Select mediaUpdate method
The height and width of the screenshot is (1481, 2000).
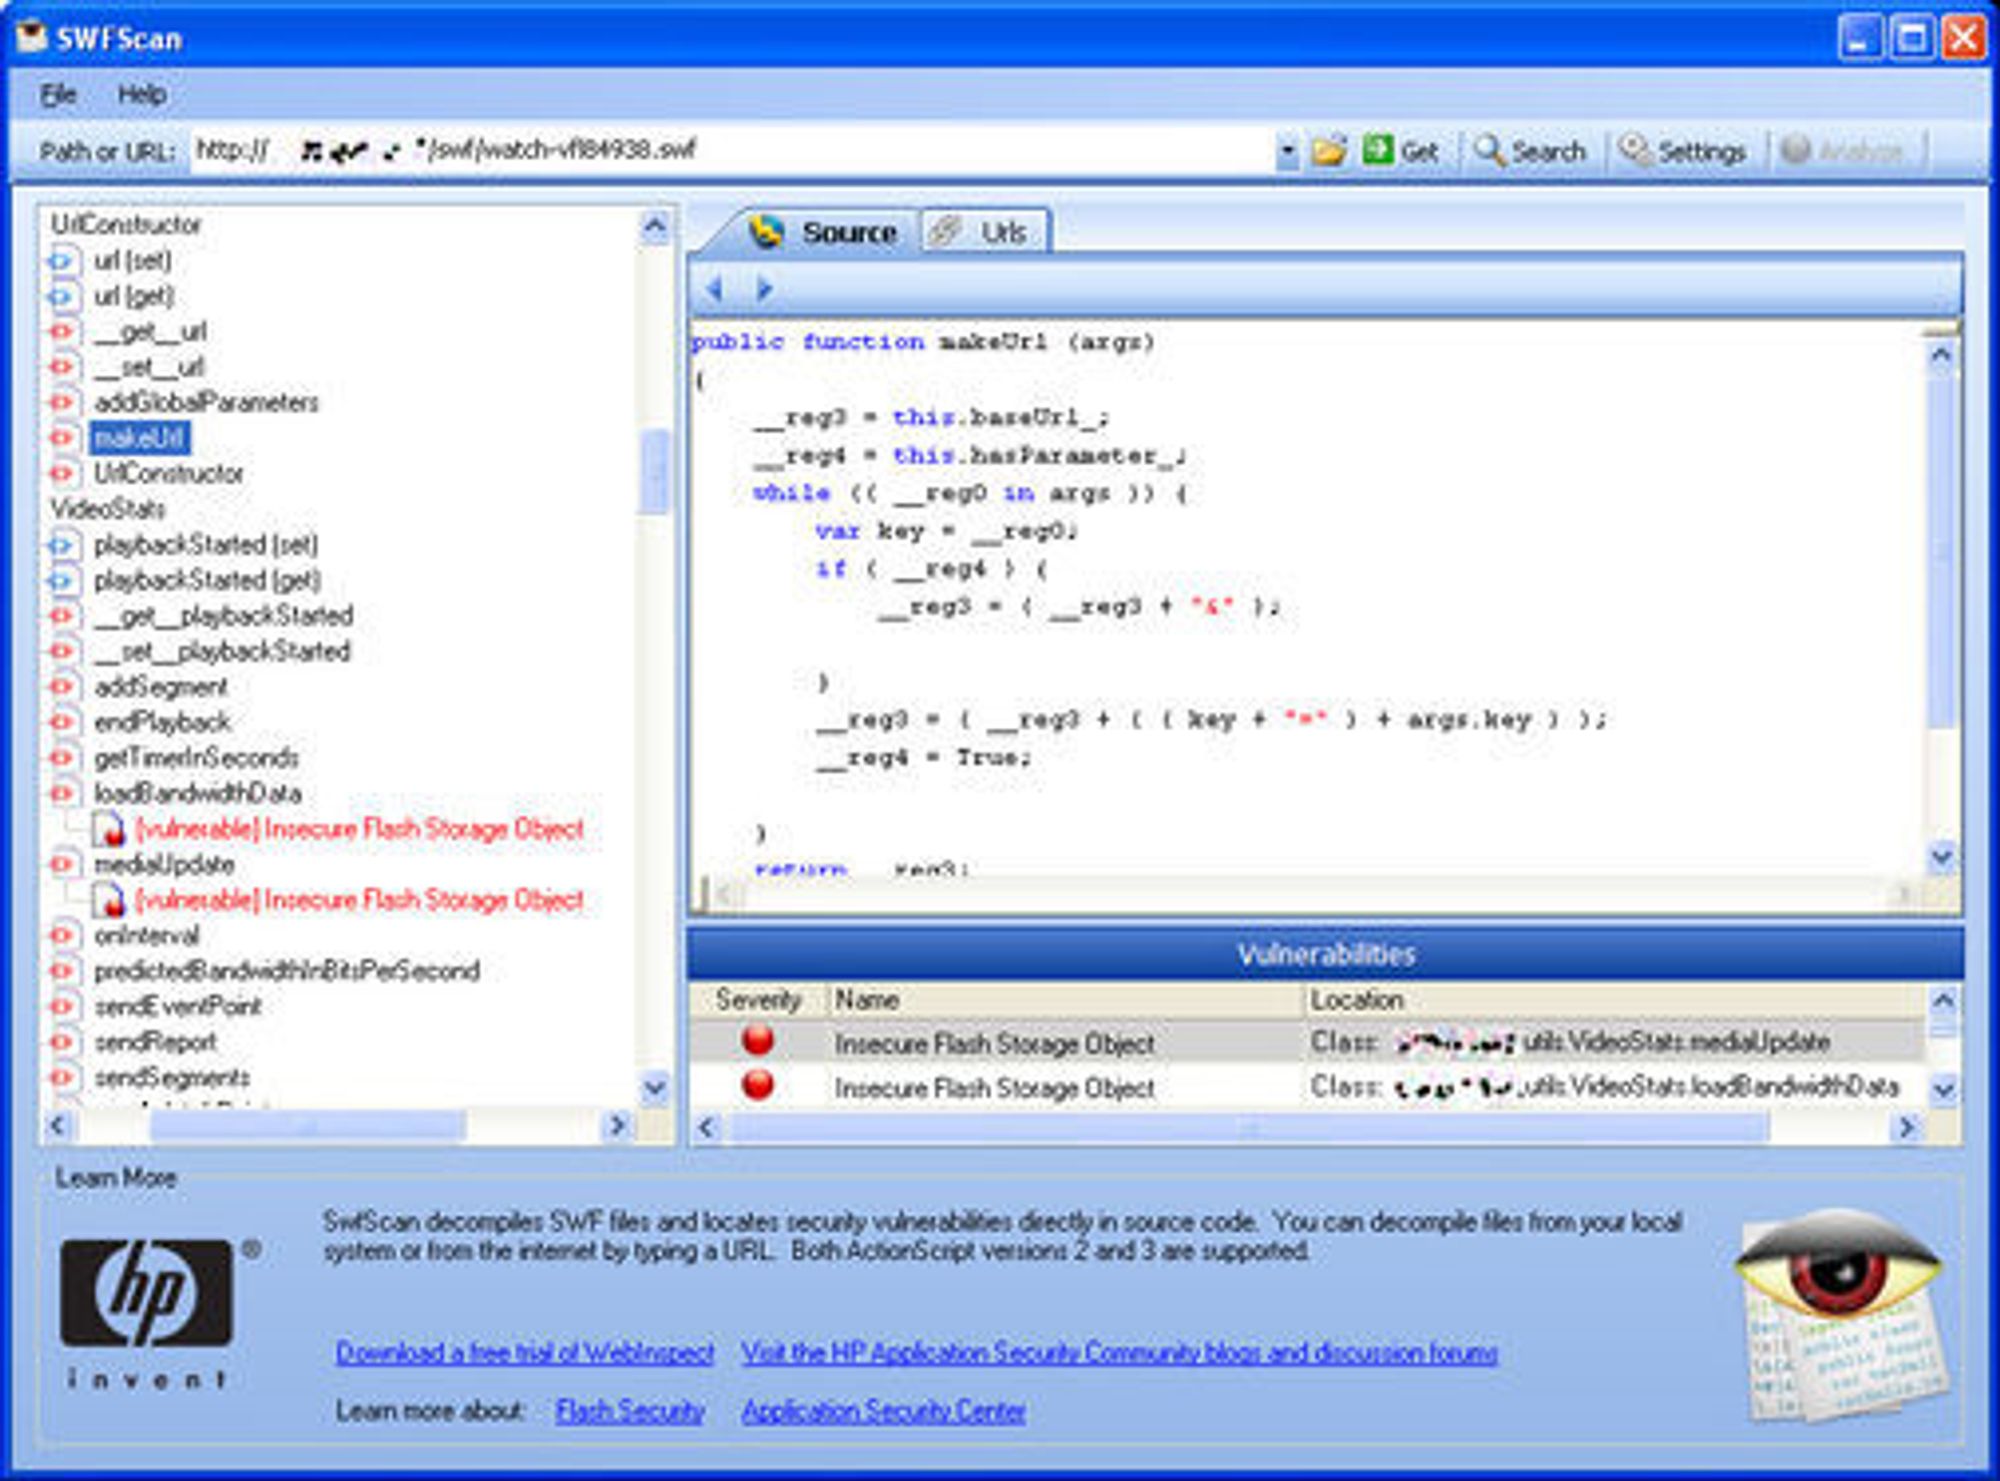(x=164, y=865)
